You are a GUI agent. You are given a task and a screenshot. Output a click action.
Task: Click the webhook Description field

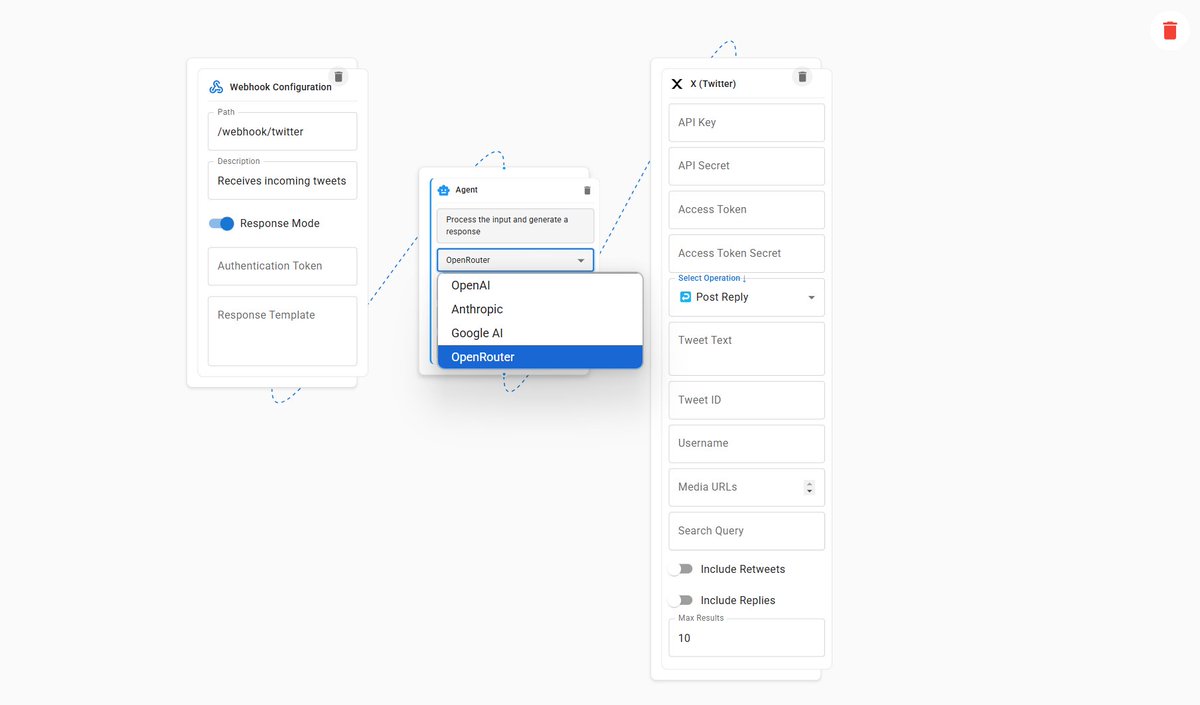282,180
